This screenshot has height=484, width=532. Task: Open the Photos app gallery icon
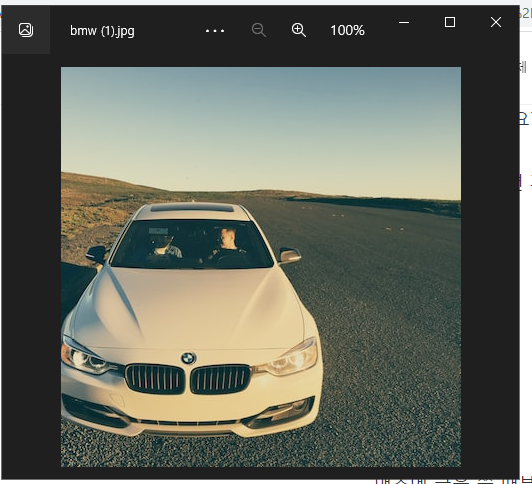coord(26,30)
